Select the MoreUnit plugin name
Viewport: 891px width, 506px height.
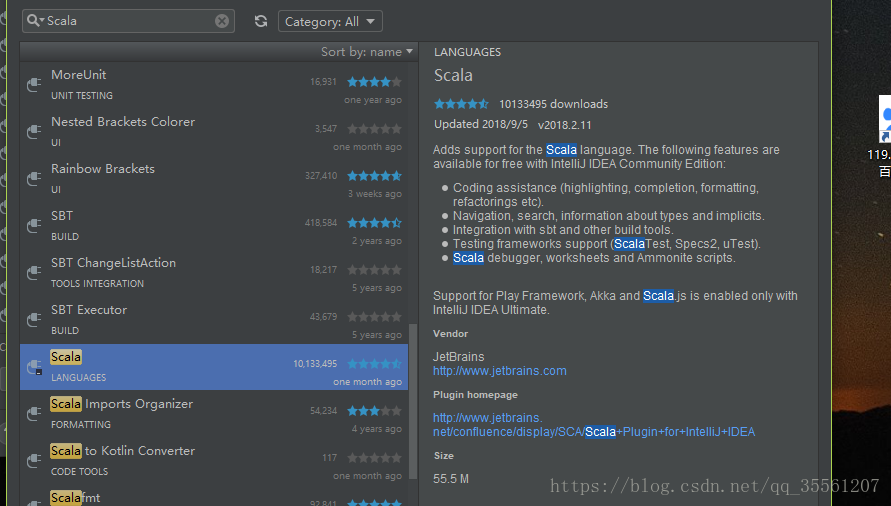pyautogui.click(x=78, y=74)
